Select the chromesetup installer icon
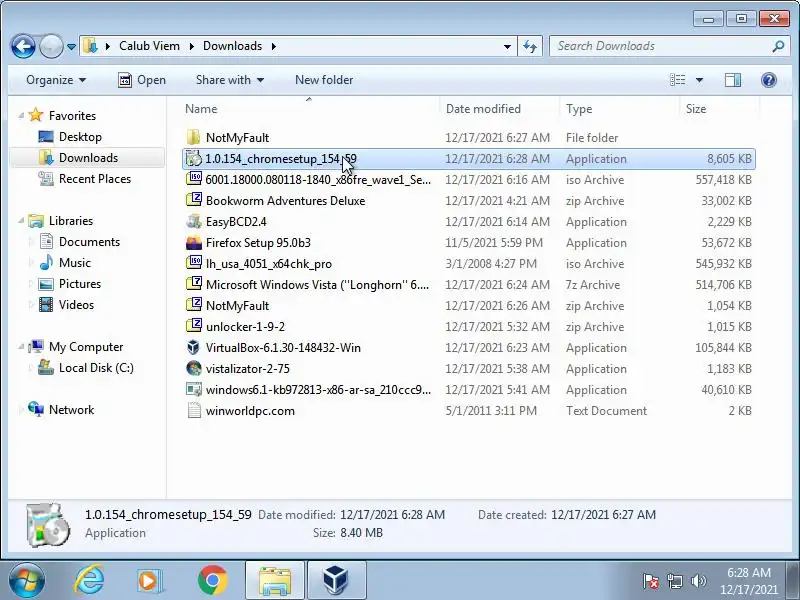 (x=193, y=158)
